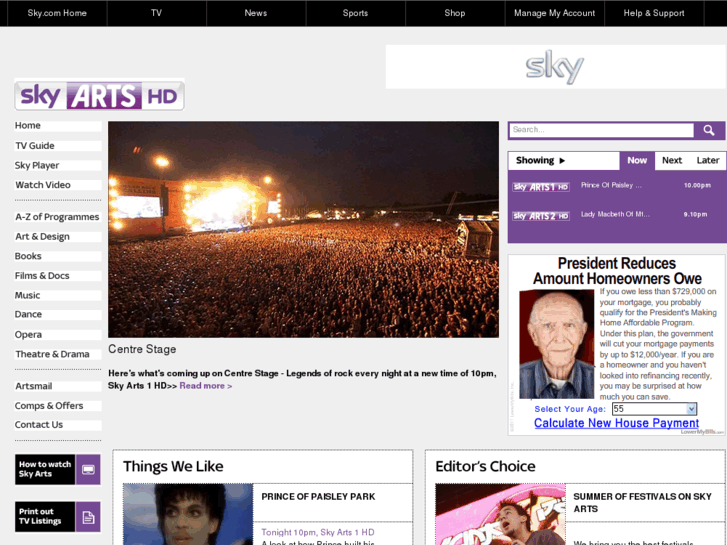Switch to the Next tab
The width and height of the screenshot is (727, 545).
pos(672,160)
